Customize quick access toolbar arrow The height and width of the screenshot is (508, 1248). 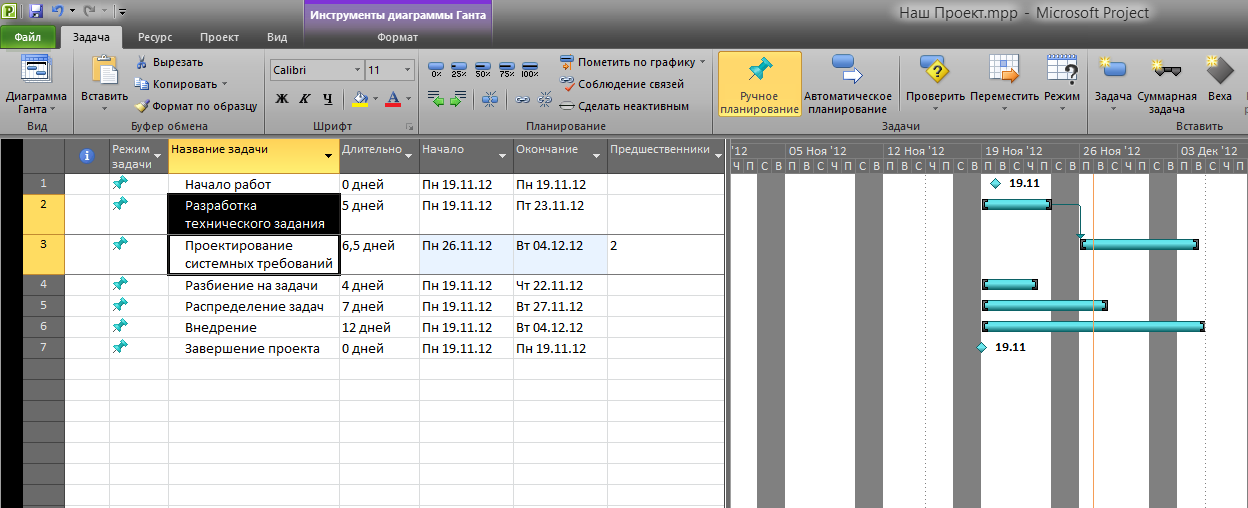pyautogui.click(x=122, y=12)
